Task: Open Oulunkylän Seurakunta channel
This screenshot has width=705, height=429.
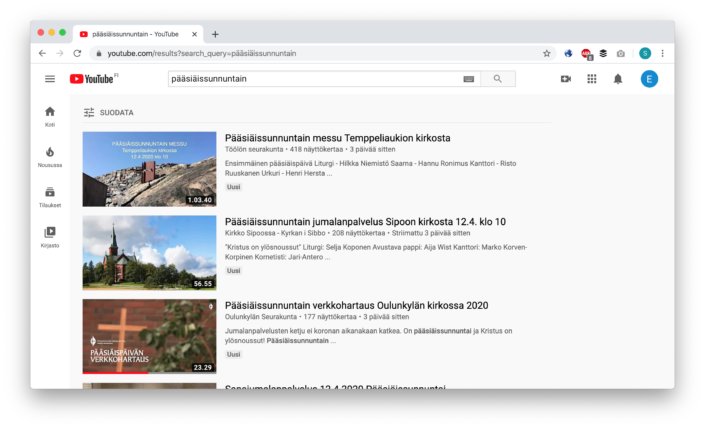Action: 261,317
